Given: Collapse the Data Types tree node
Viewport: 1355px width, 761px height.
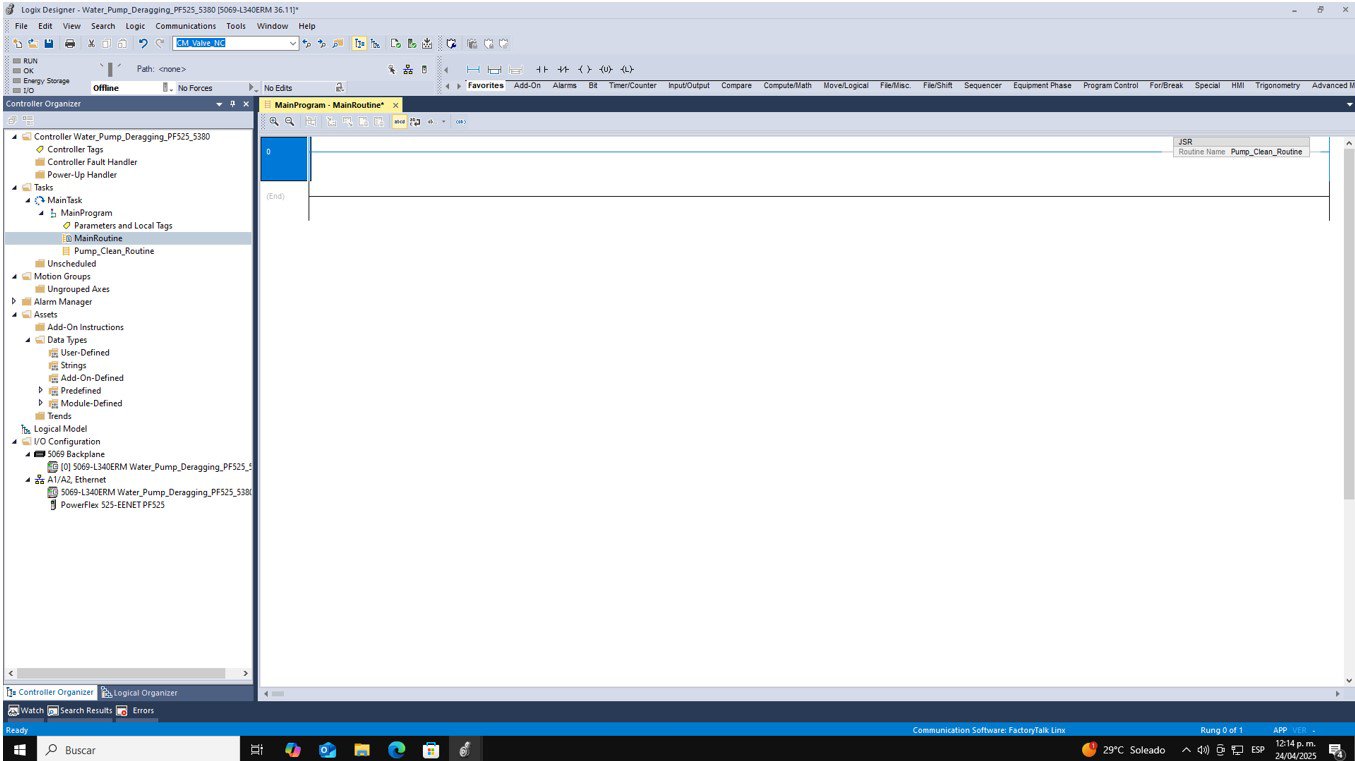Looking at the screenshot, I should click(x=28, y=340).
